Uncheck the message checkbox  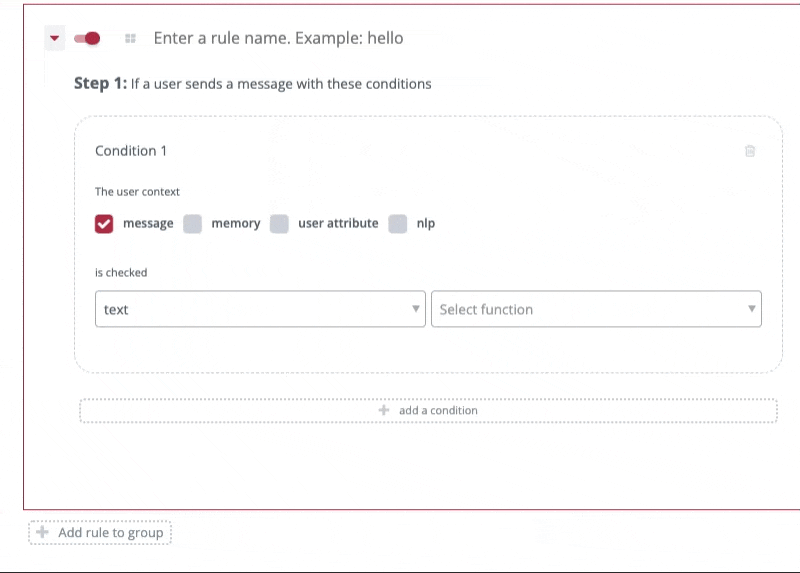[x=104, y=224]
